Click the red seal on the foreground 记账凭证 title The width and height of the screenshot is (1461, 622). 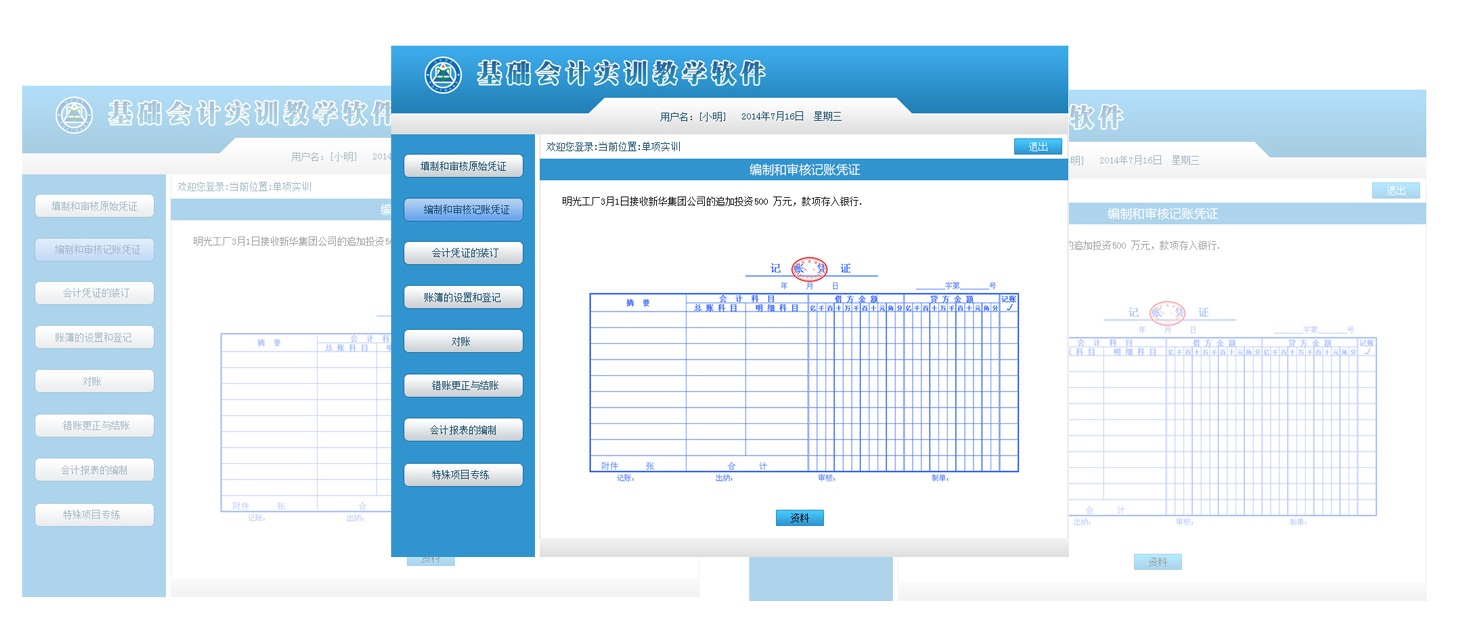coord(809,268)
